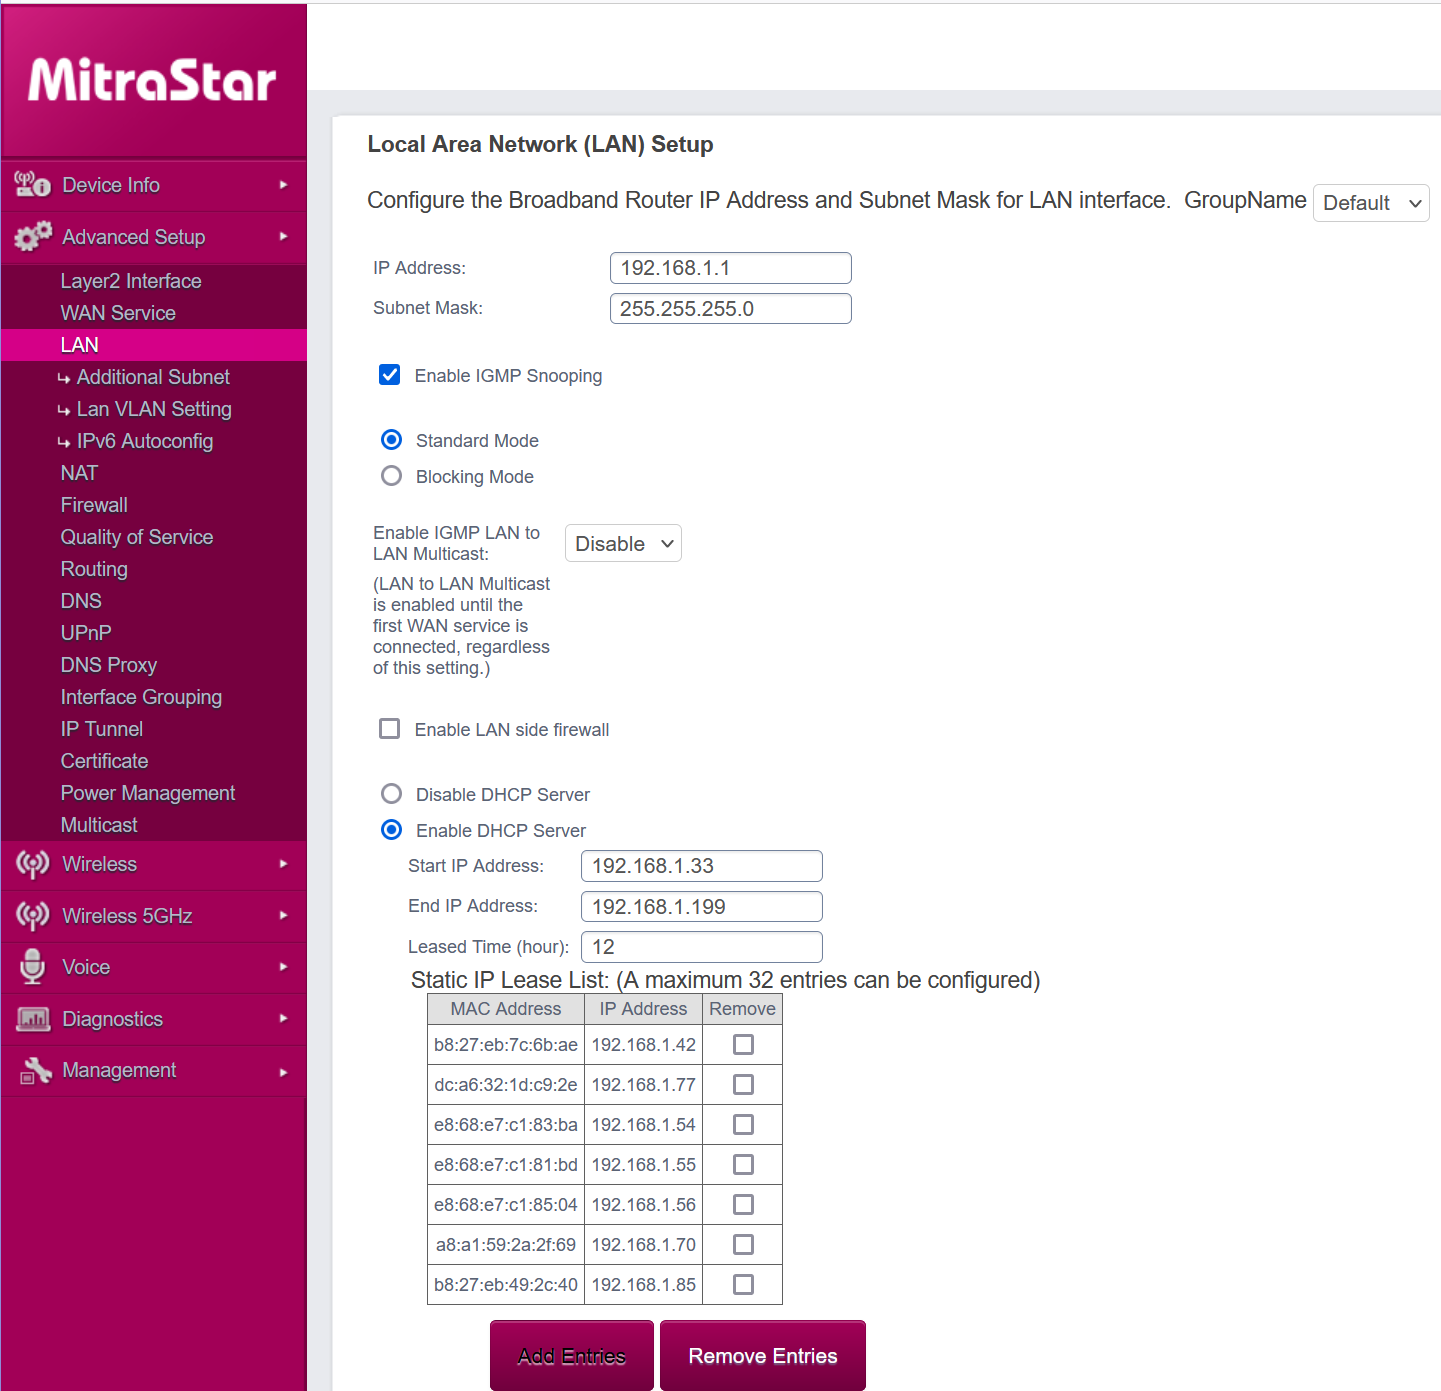Click the Voice microphone icon
Image resolution: width=1441 pixels, height=1391 pixels.
tap(32, 967)
